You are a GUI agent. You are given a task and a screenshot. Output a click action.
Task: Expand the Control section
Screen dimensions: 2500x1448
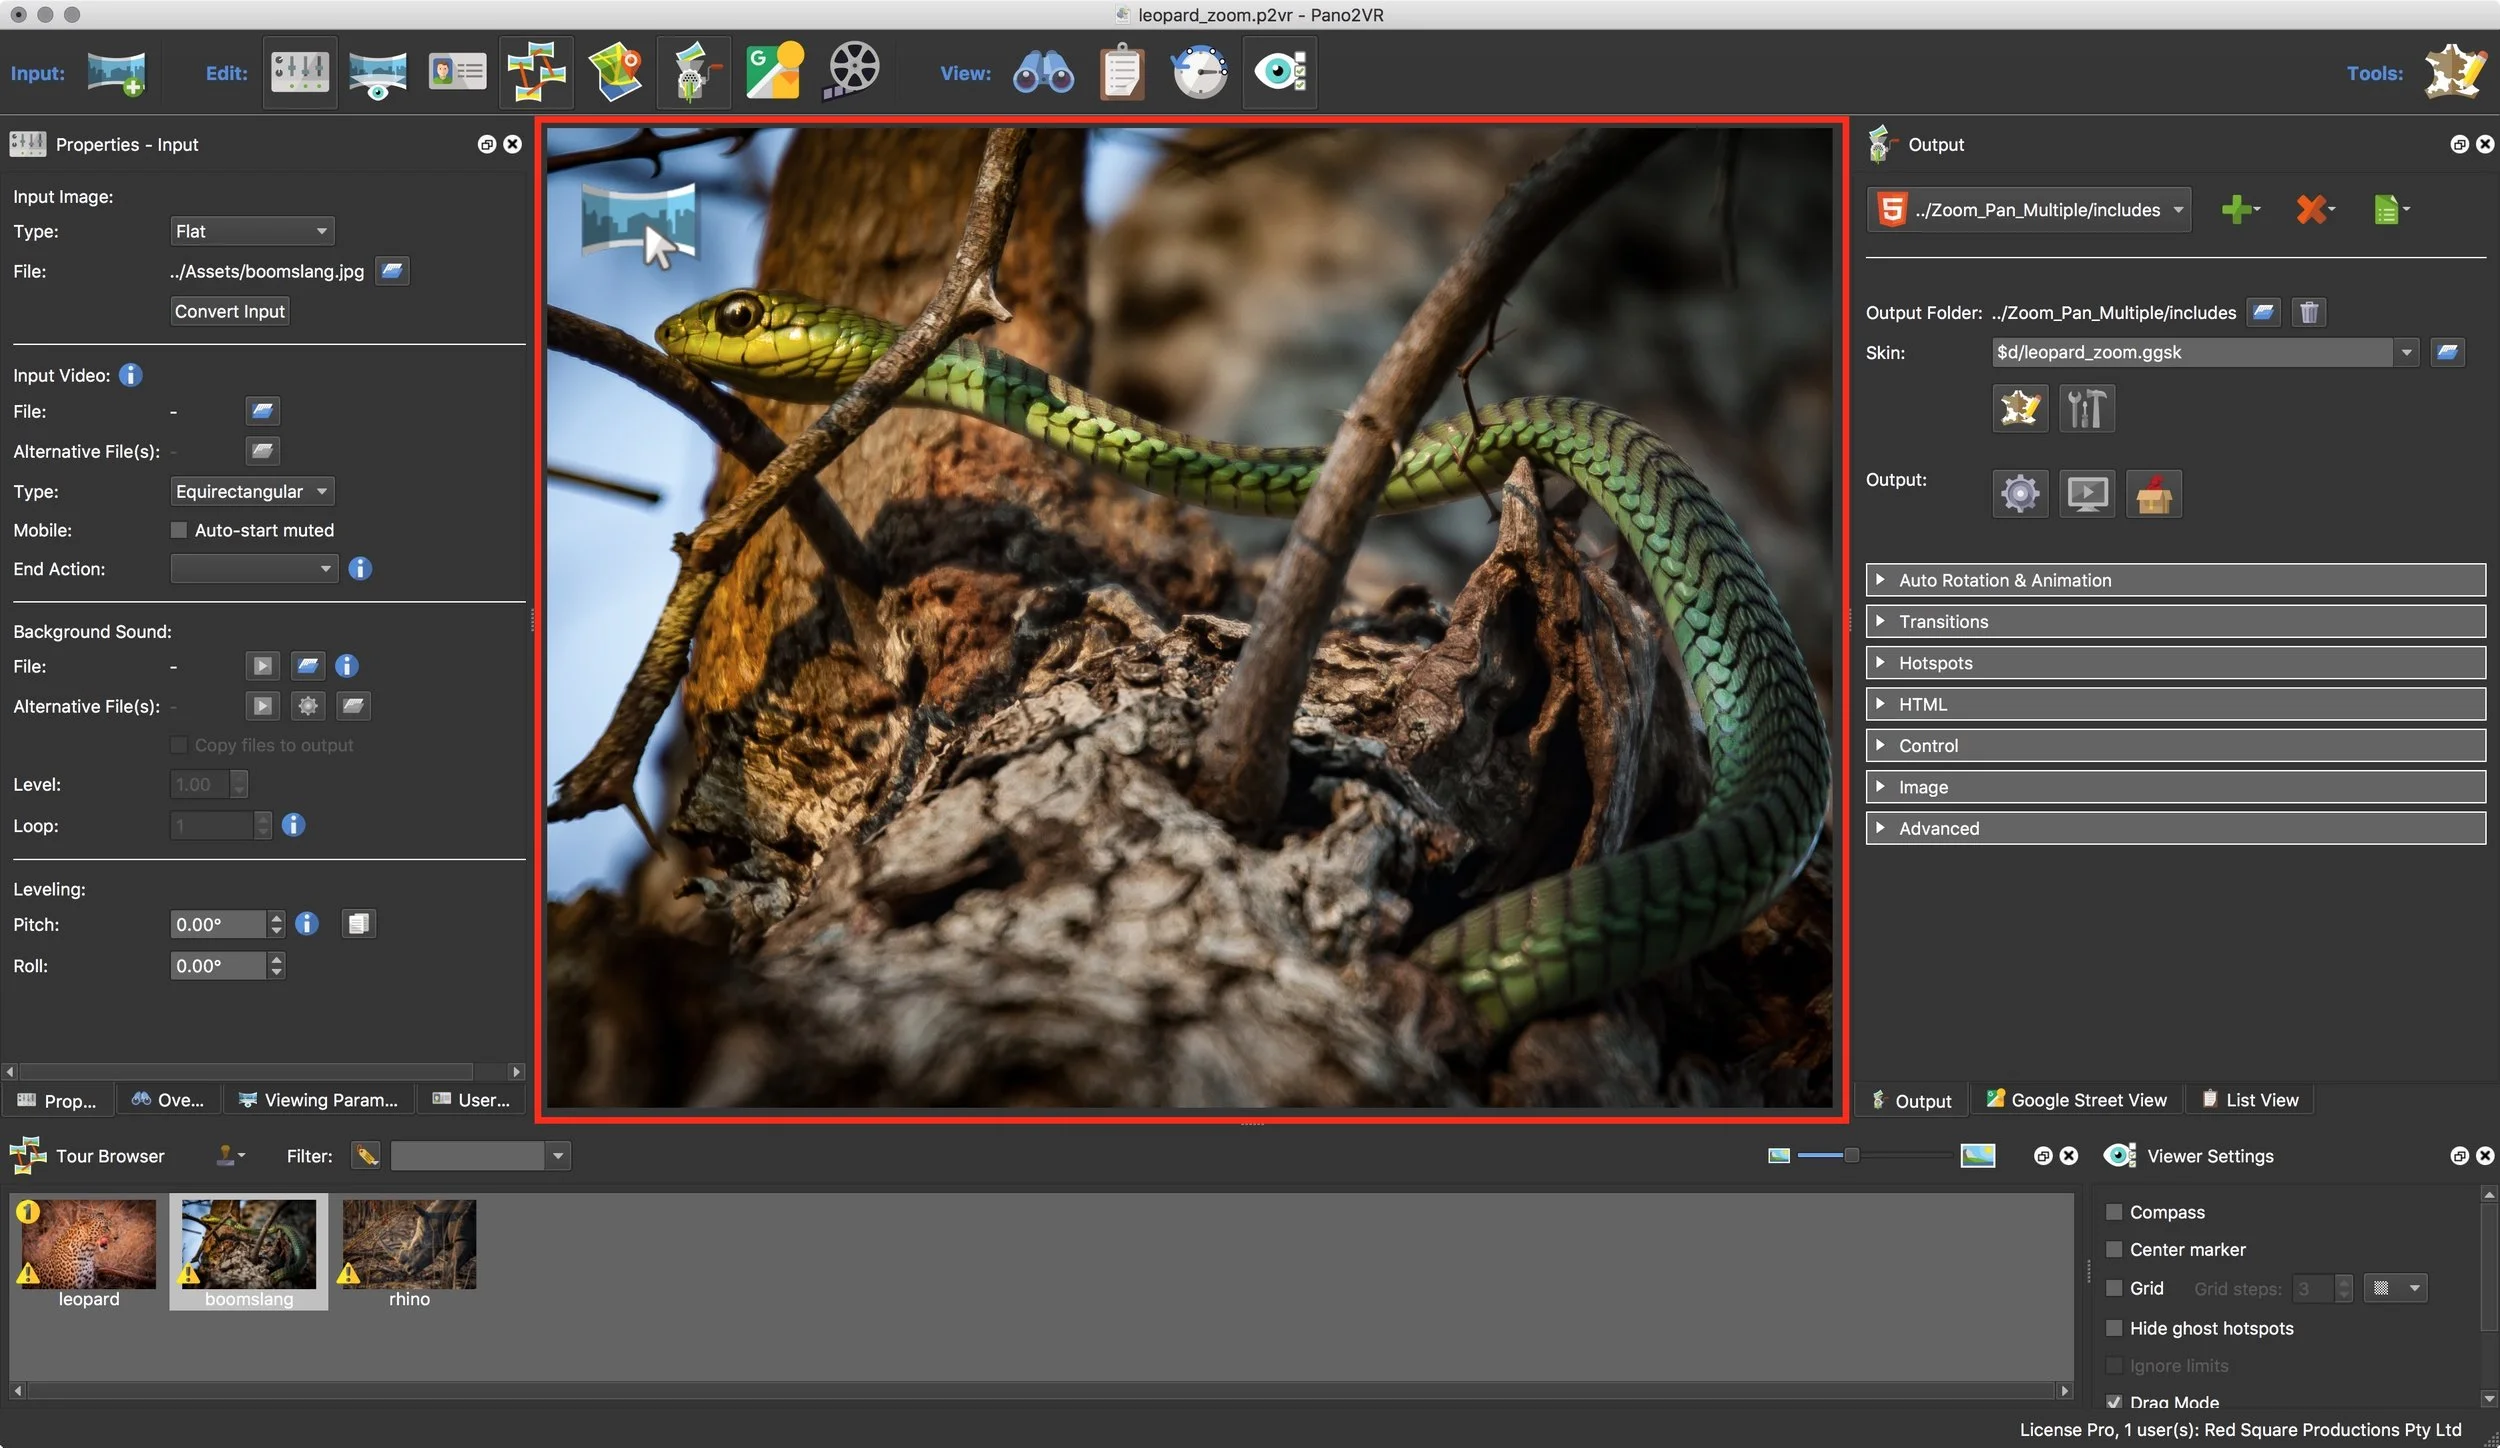[x=2175, y=745]
